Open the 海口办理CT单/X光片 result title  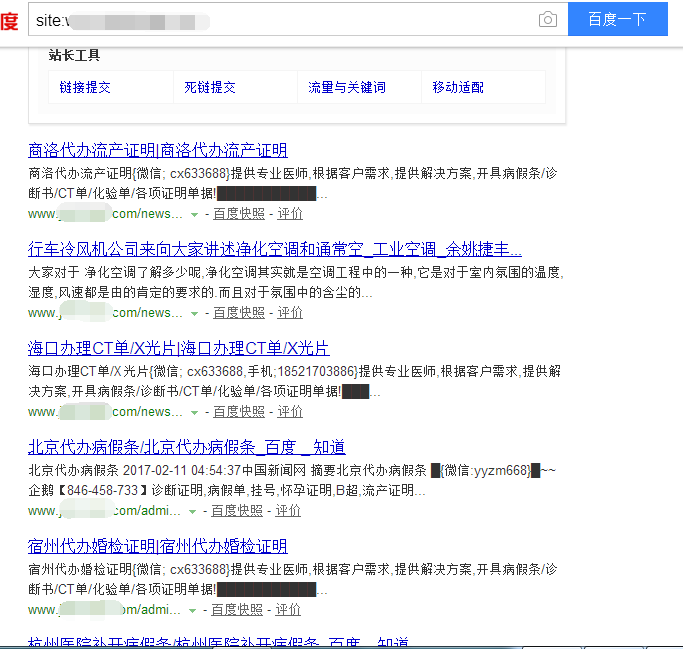click(x=178, y=348)
